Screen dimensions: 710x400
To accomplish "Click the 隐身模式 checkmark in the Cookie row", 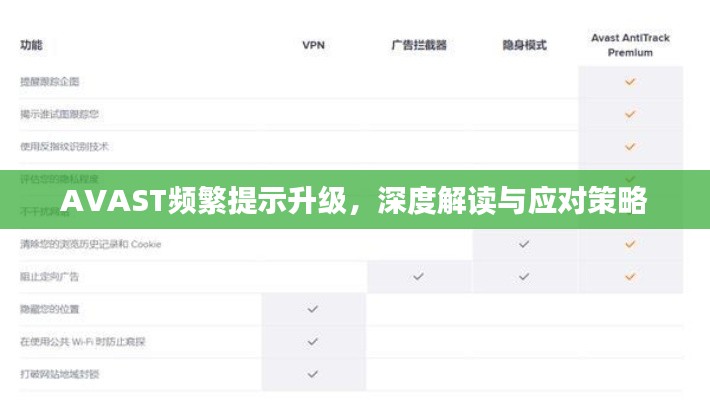I will click(x=524, y=244).
